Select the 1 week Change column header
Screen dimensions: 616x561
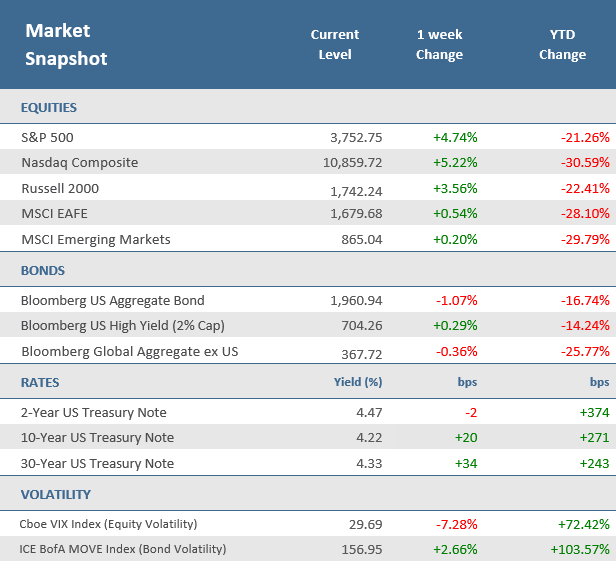[439, 44]
